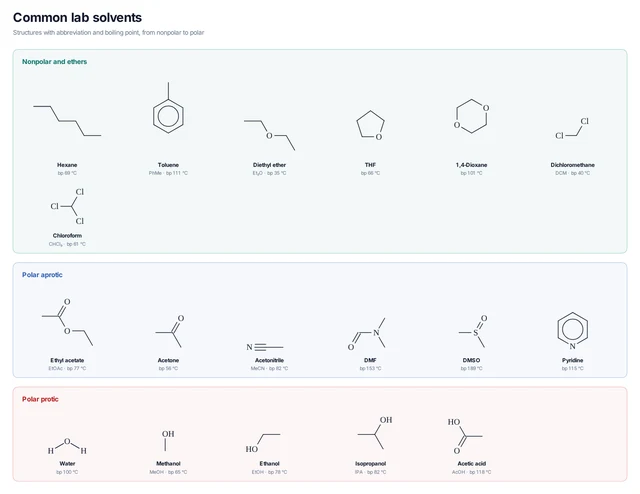The height and width of the screenshot is (494, 640).
Task: Select the 'Nonpolar and ethers' section heading
Action: tap(54, 62)
